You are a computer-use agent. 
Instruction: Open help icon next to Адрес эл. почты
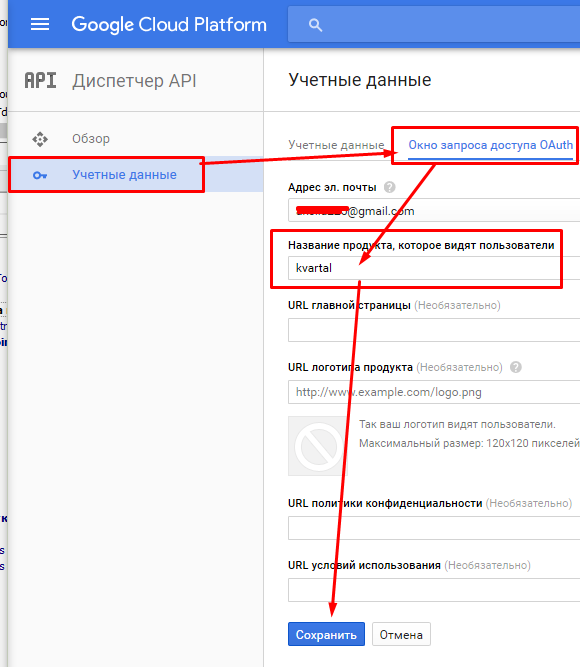pyautogui.click(x=389, y=187)
